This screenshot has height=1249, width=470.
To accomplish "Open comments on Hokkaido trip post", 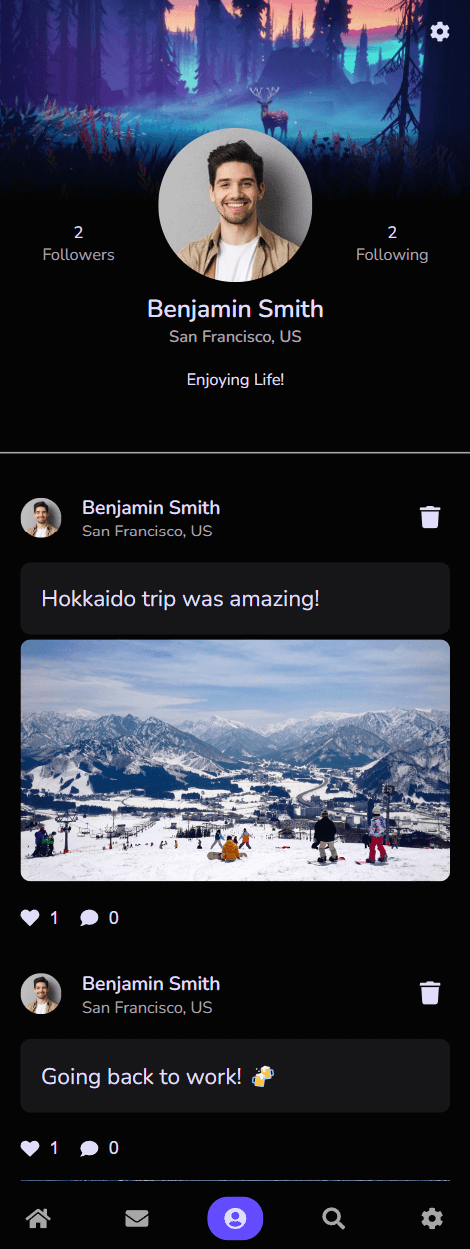I will (89, 917).
